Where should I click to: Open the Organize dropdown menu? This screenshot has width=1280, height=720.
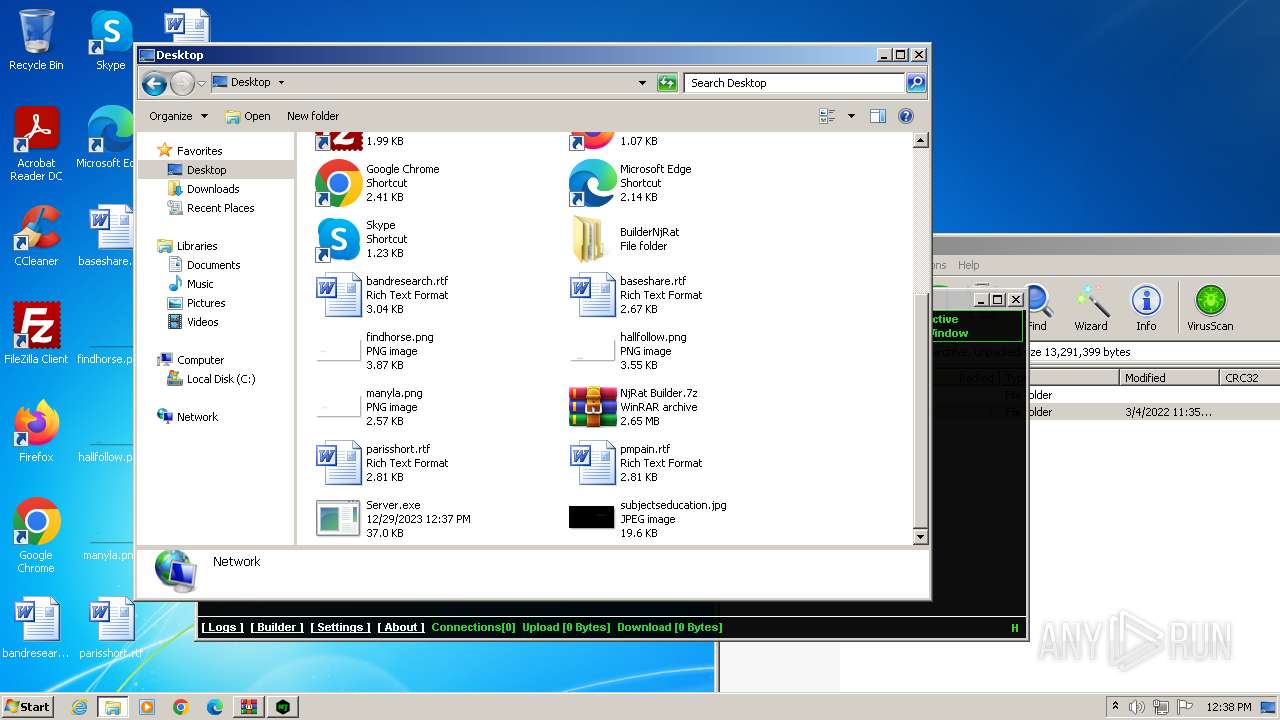[x=178, y=116]
